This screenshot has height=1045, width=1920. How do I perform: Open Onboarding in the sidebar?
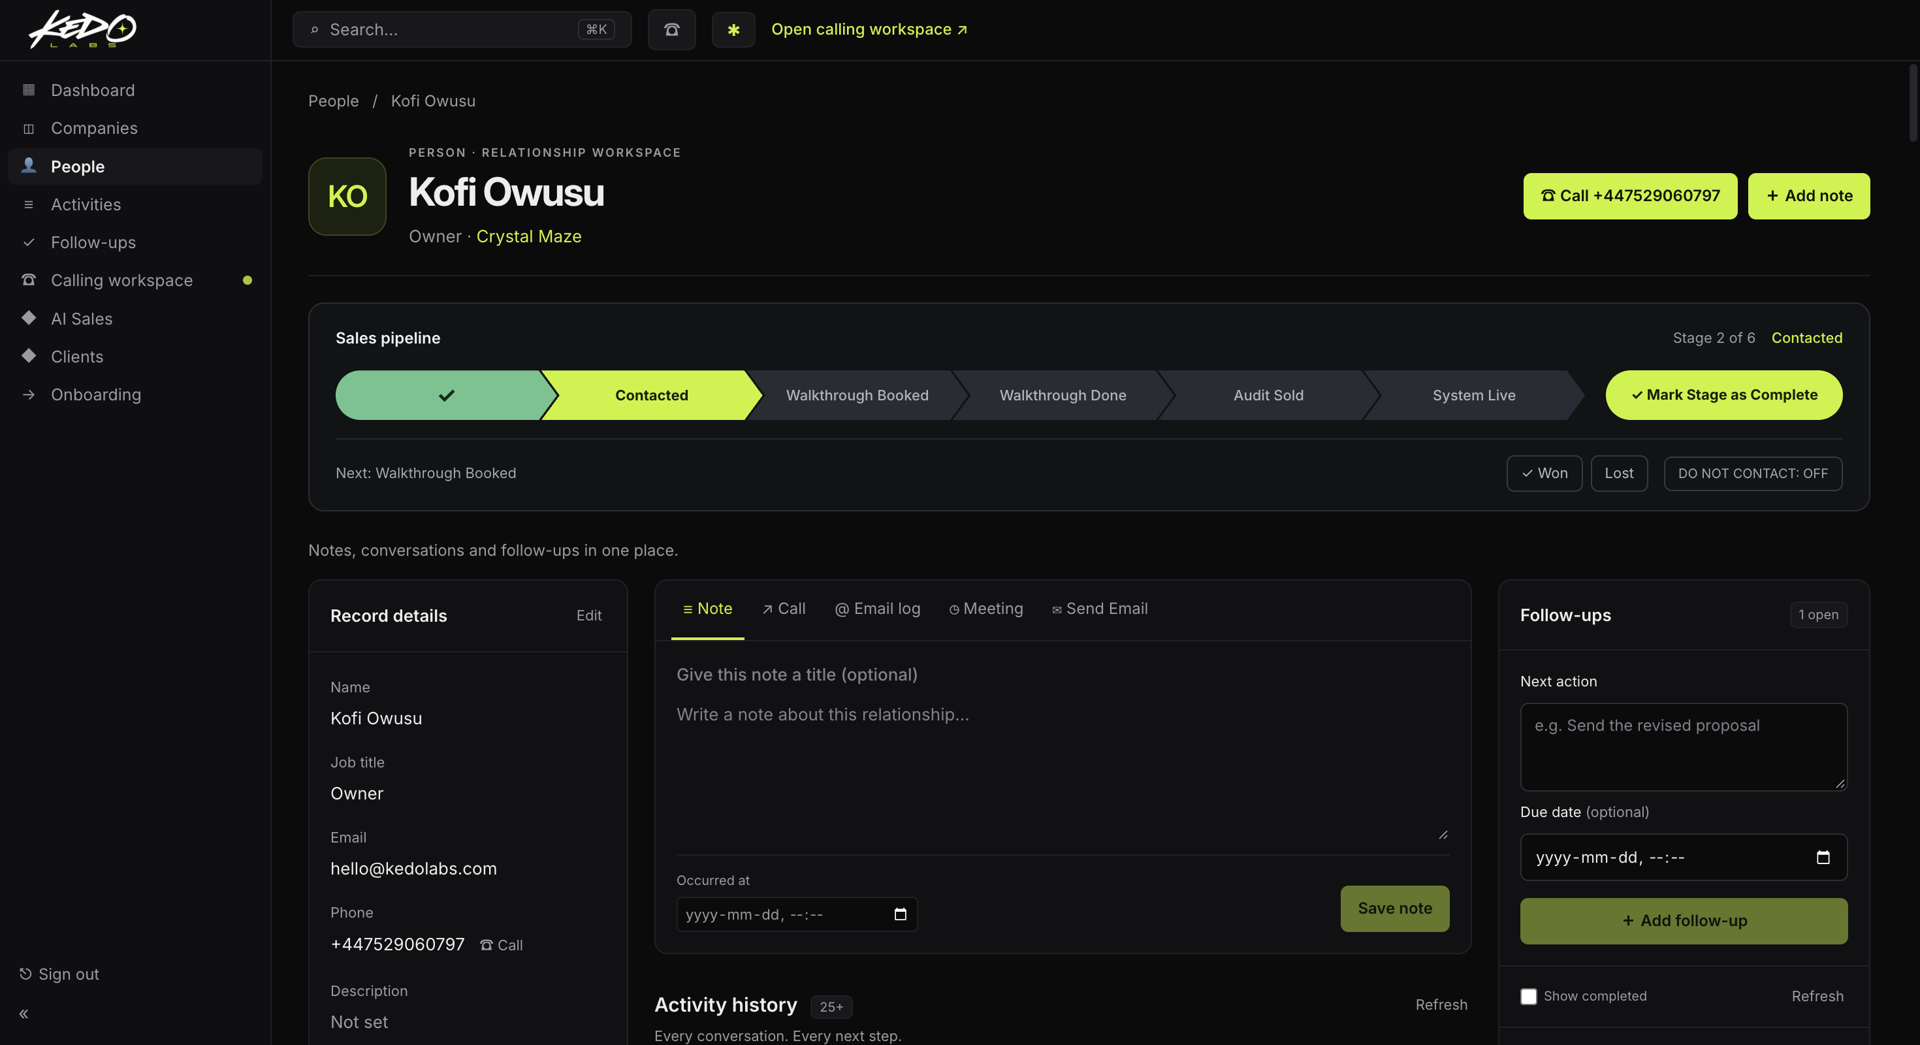click(135, 394)
